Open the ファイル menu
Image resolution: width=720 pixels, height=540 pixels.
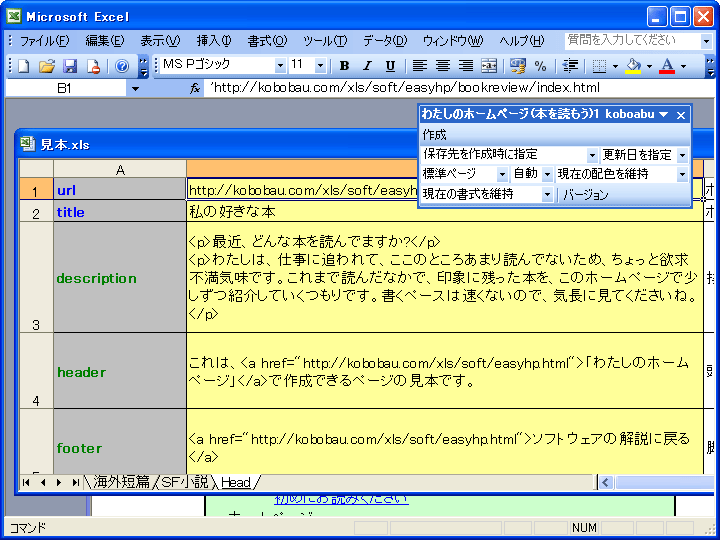(44, 41)
